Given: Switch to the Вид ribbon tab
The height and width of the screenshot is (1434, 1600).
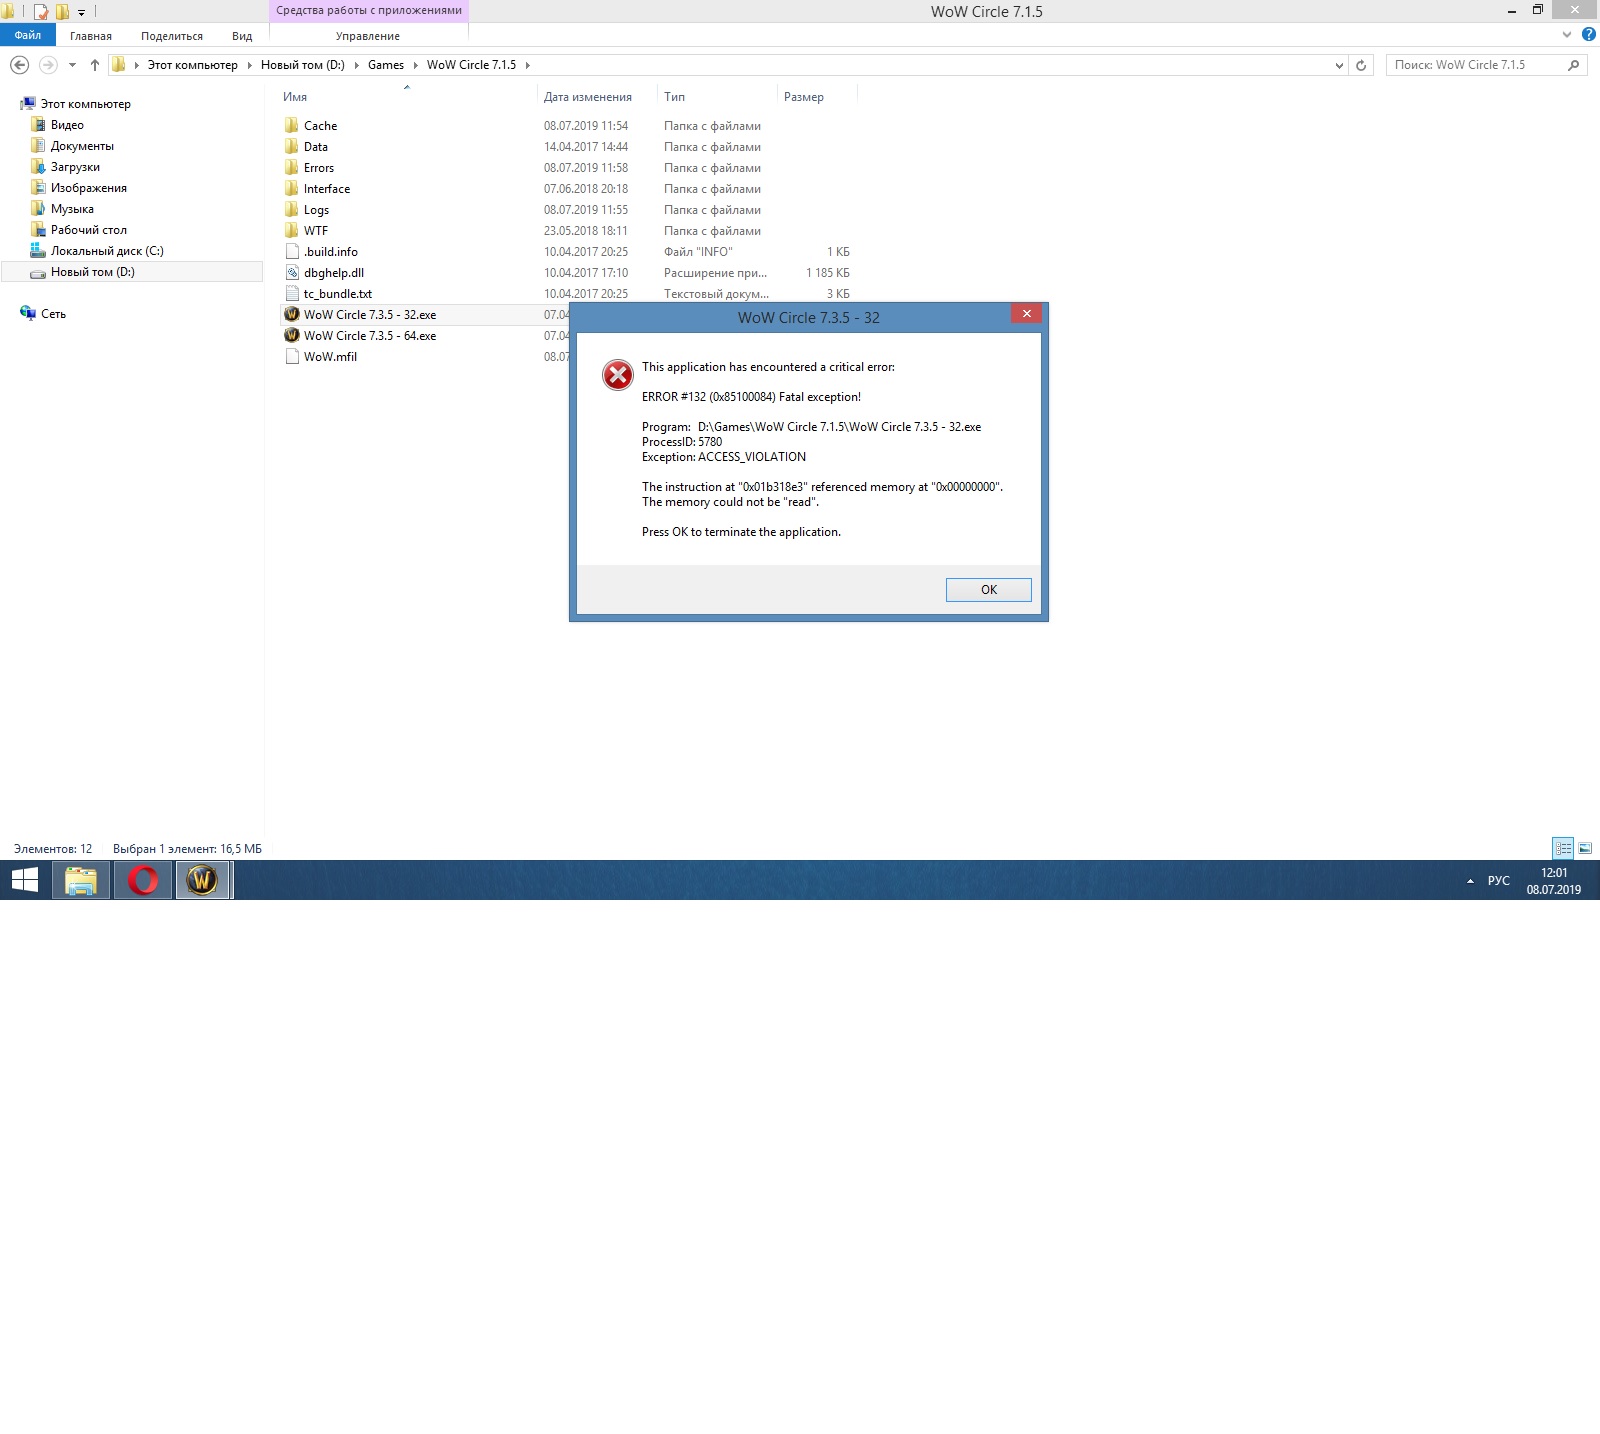Looking at the screenshot, I should pyautogui.click(x=242, y=36).
